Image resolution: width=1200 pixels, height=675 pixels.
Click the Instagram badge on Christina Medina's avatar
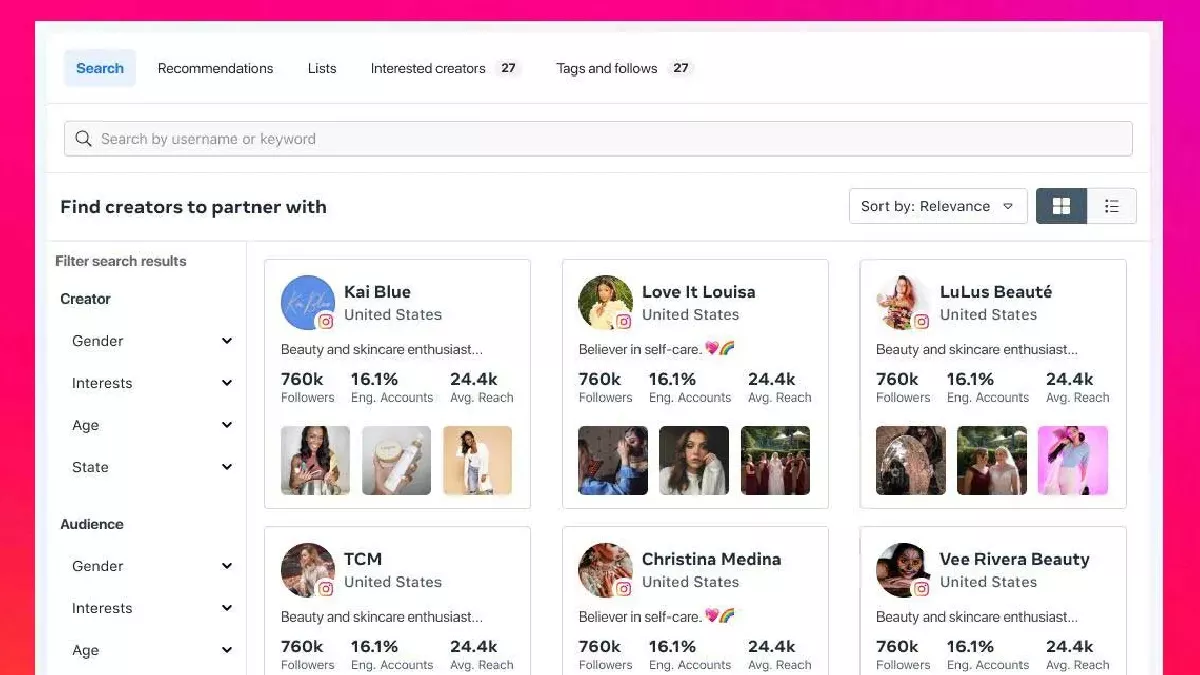click(x=623, y=589)
